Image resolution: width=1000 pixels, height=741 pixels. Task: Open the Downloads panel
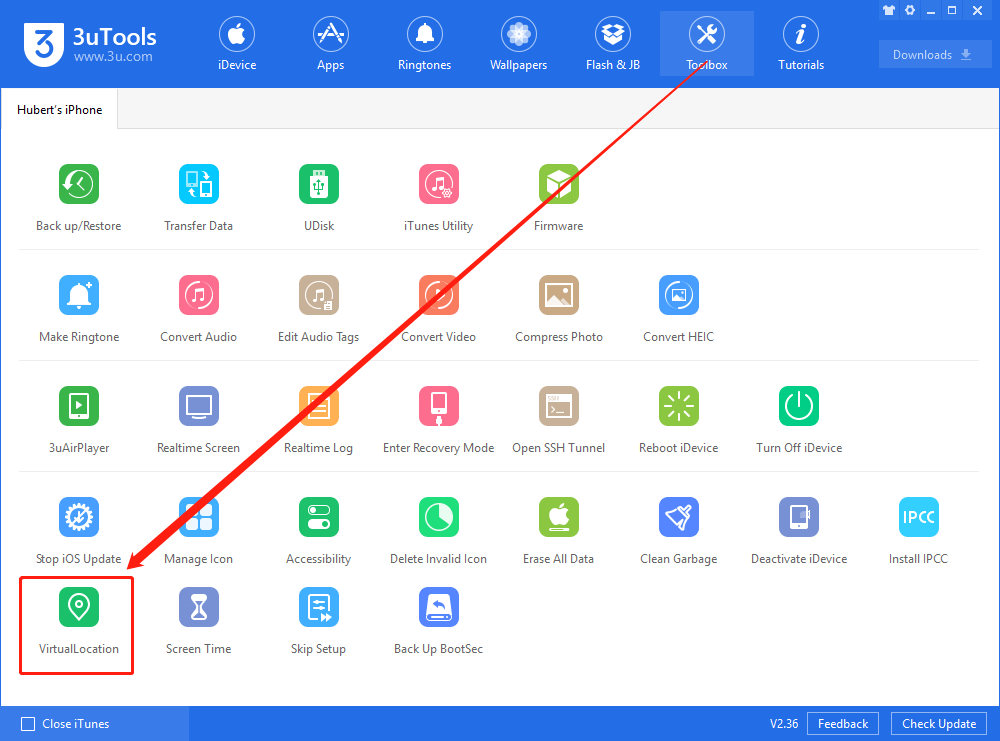pyautogui.click(x=934, y=54)
